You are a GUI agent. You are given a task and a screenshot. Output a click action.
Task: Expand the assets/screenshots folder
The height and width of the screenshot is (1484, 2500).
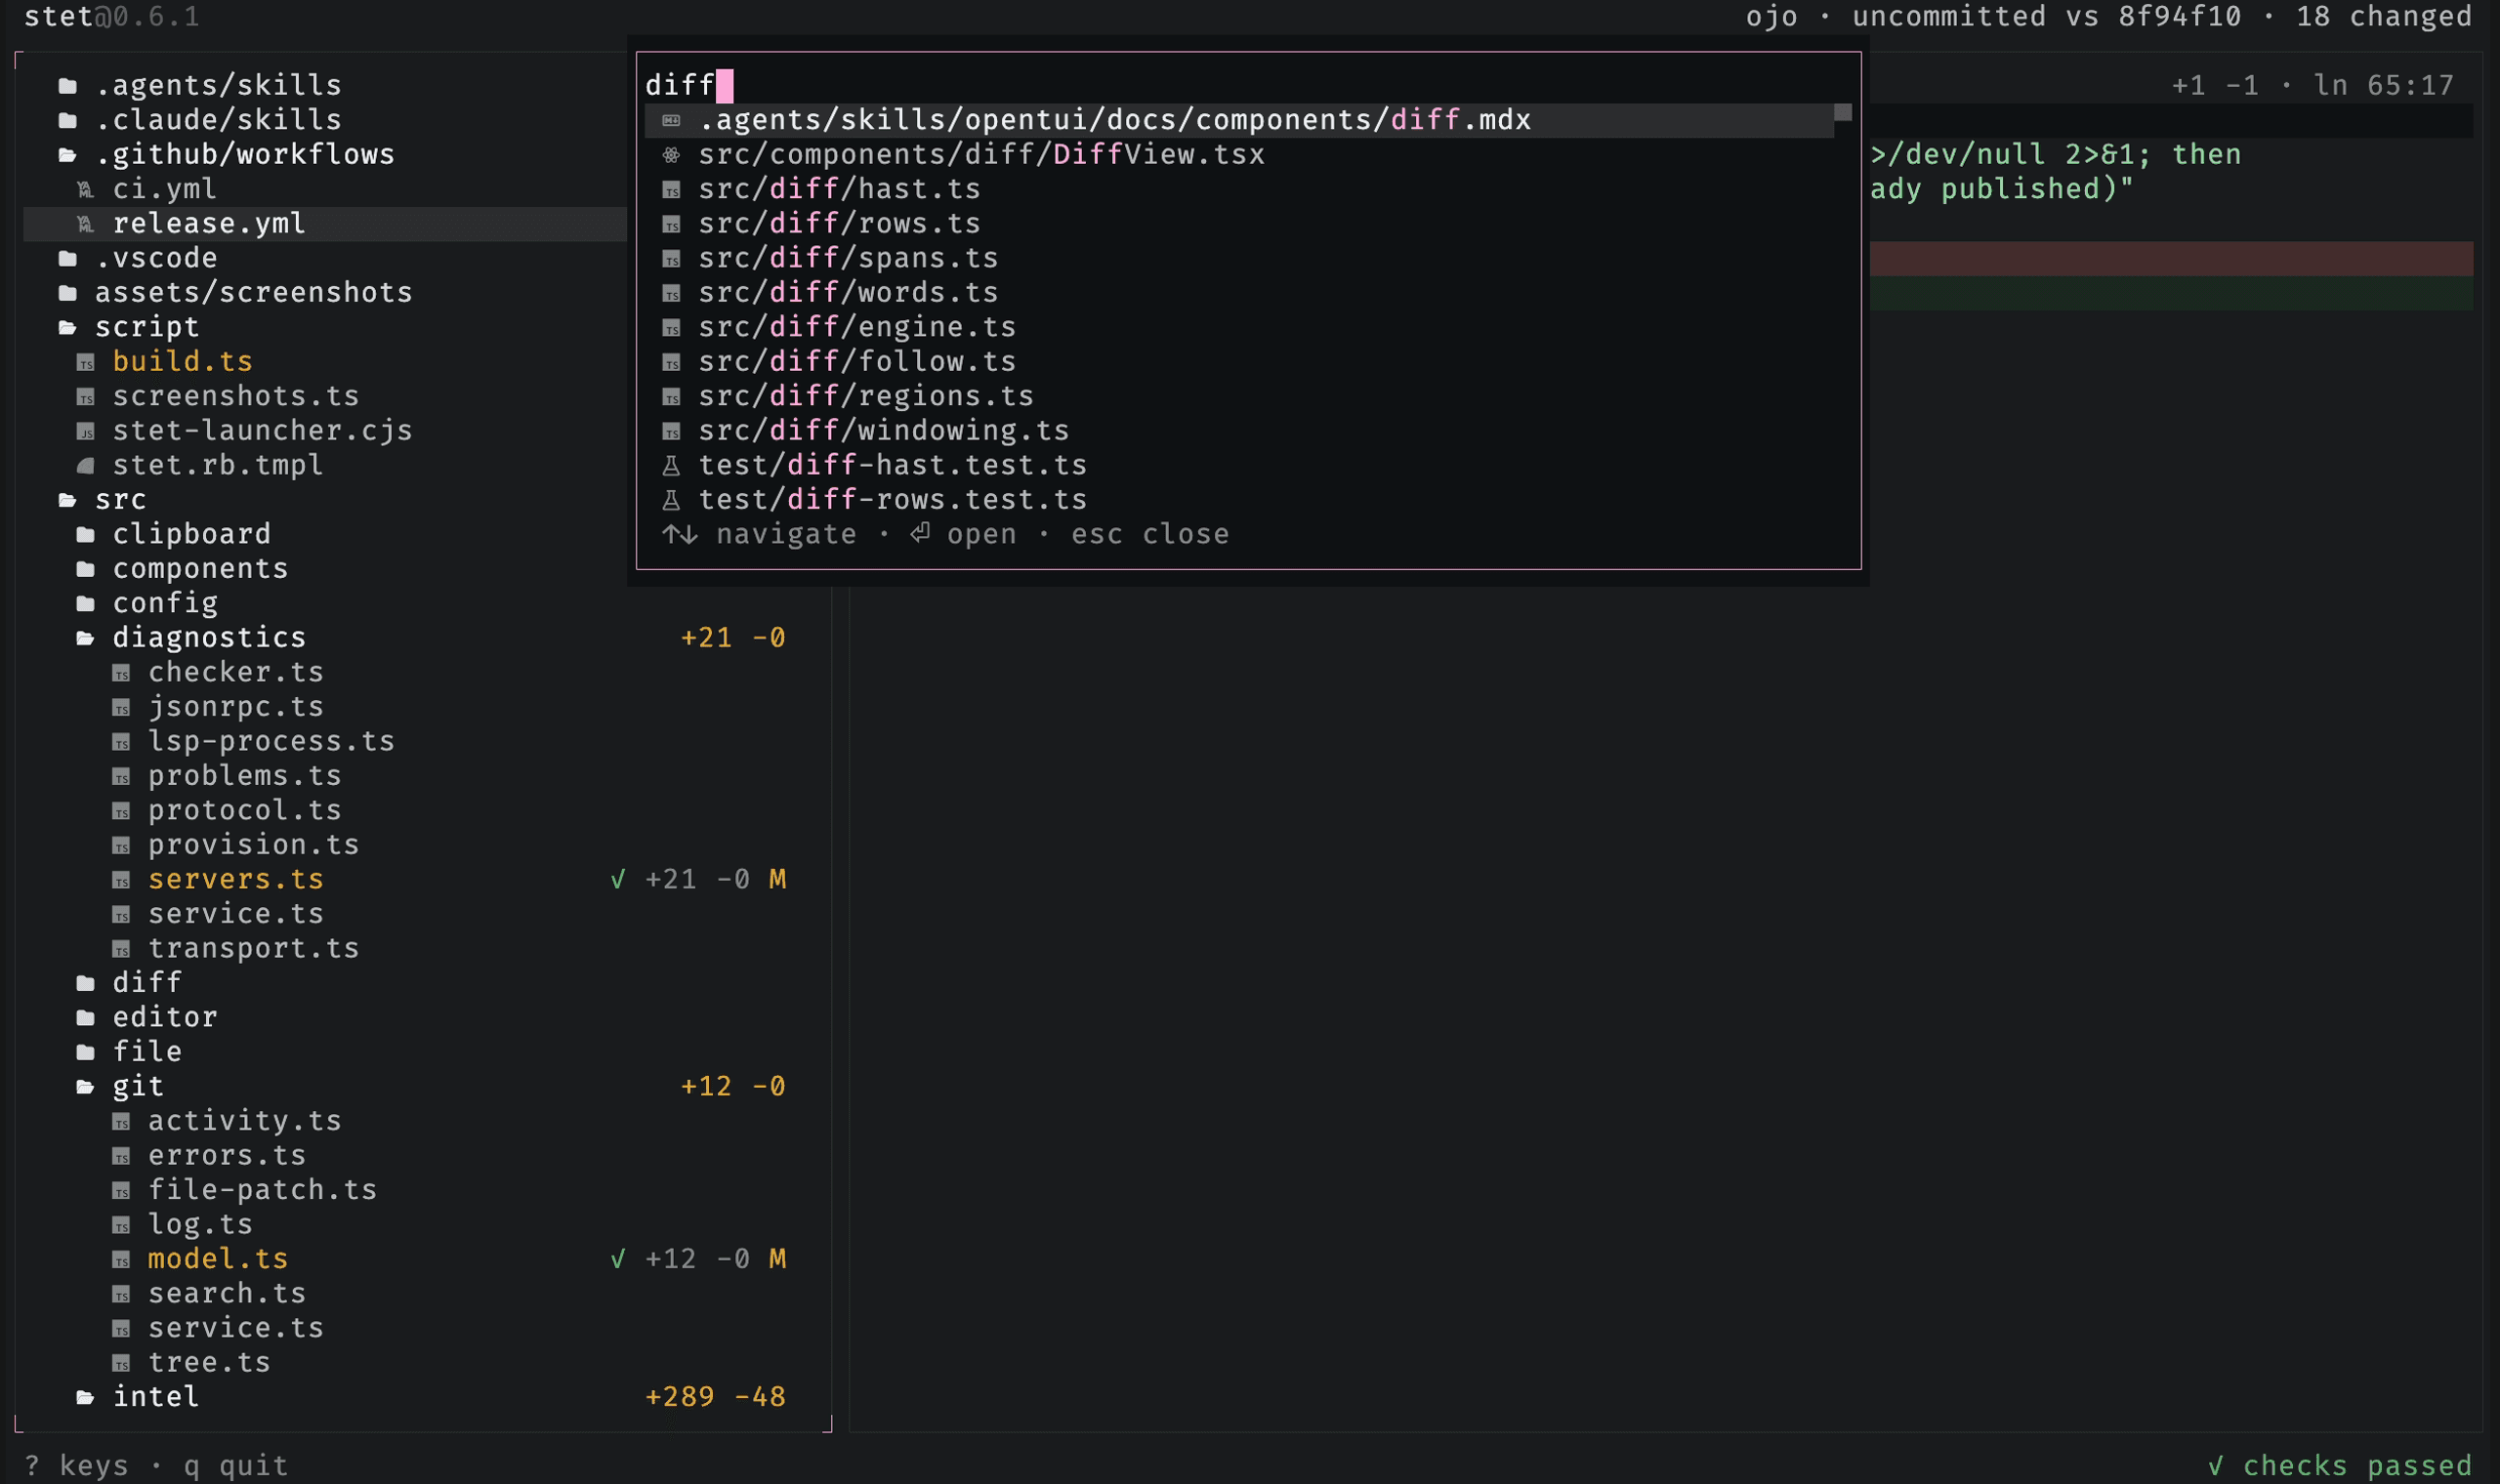click(68, 293)
